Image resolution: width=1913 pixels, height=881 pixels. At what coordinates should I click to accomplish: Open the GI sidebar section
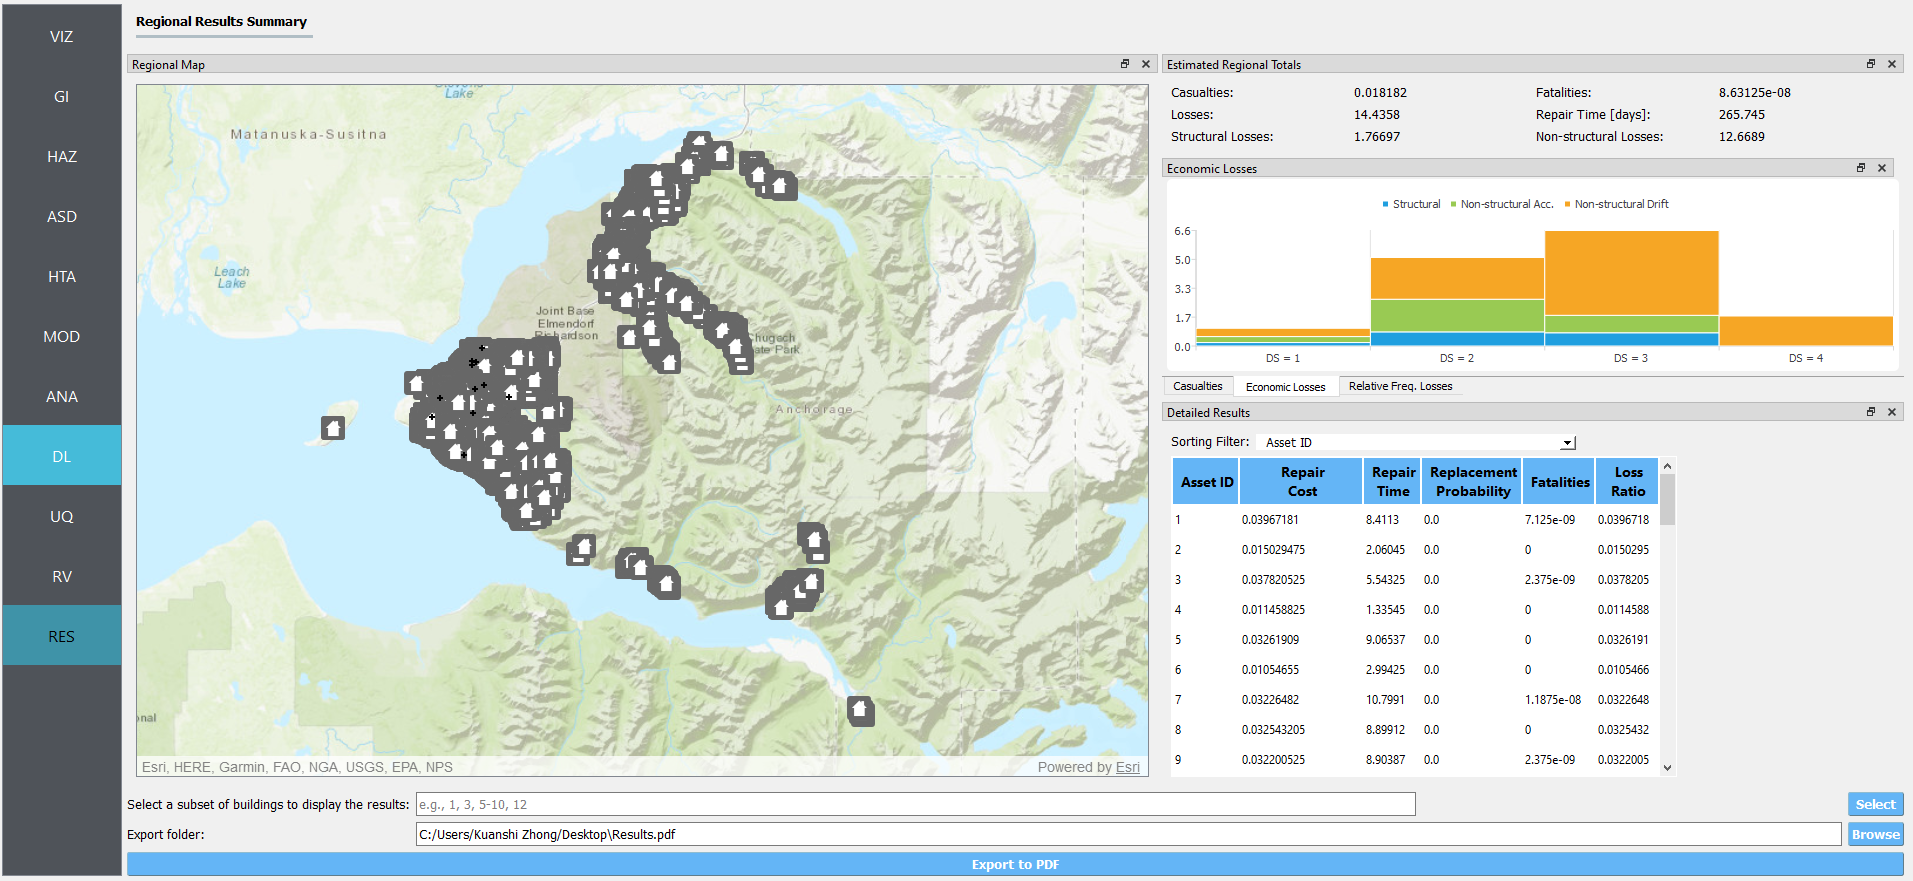point(62,96)
